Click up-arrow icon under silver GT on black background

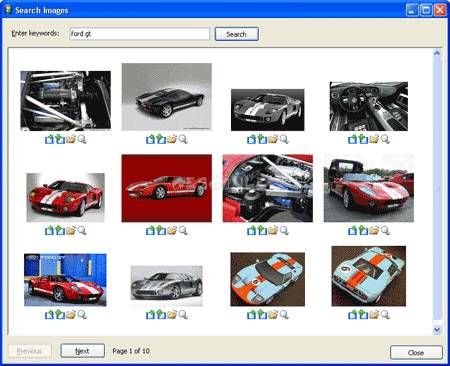252,139
